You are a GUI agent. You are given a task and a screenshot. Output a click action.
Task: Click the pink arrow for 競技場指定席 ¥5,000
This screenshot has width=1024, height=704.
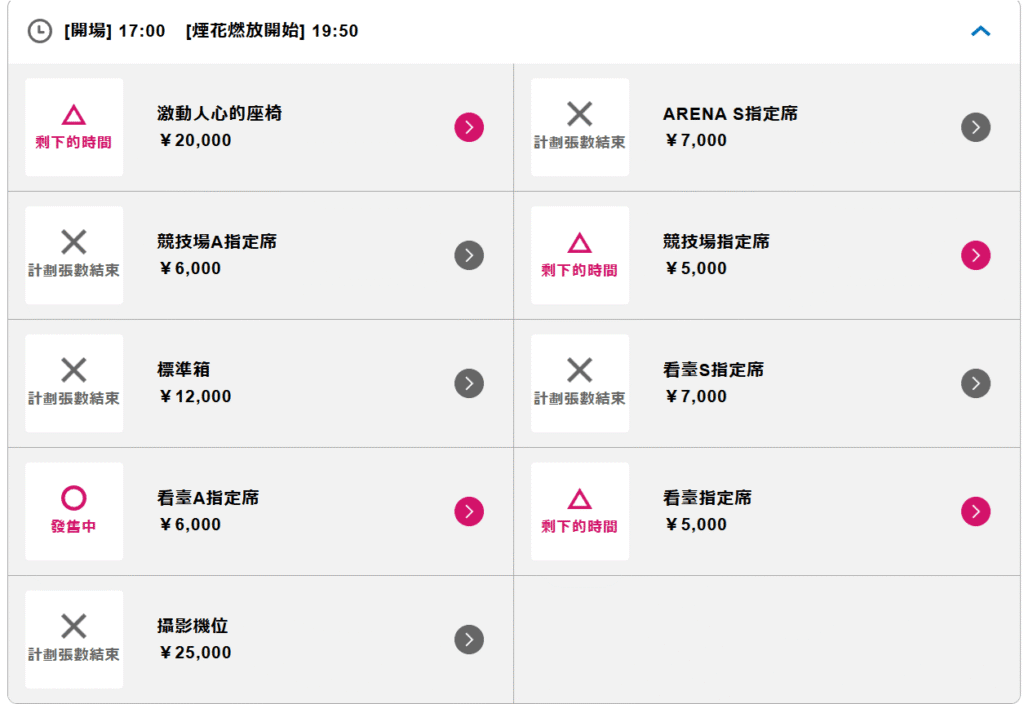point(975,255)
